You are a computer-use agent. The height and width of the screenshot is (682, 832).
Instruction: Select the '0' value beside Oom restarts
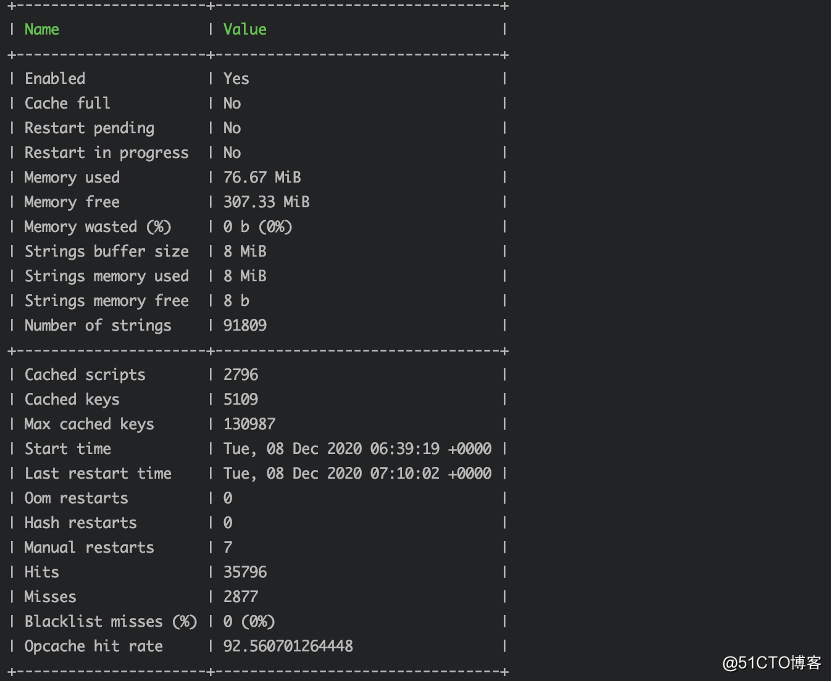tap(228, 498)
